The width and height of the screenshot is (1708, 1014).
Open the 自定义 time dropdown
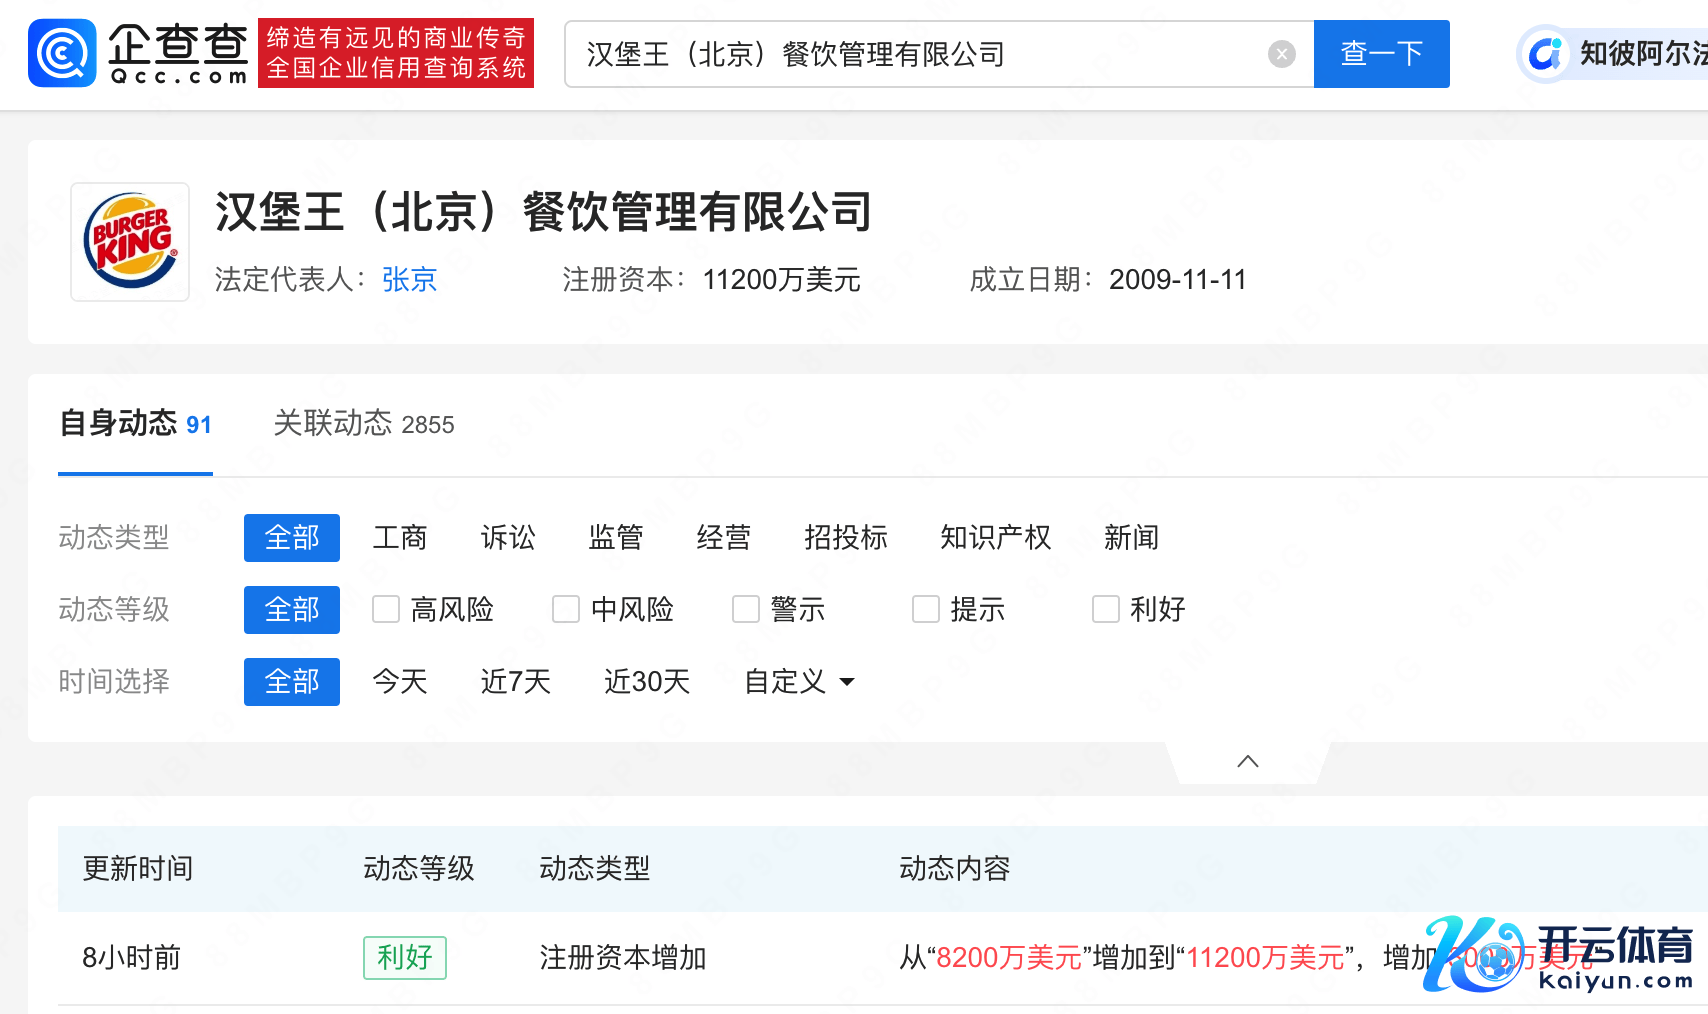tap(799, 682)
